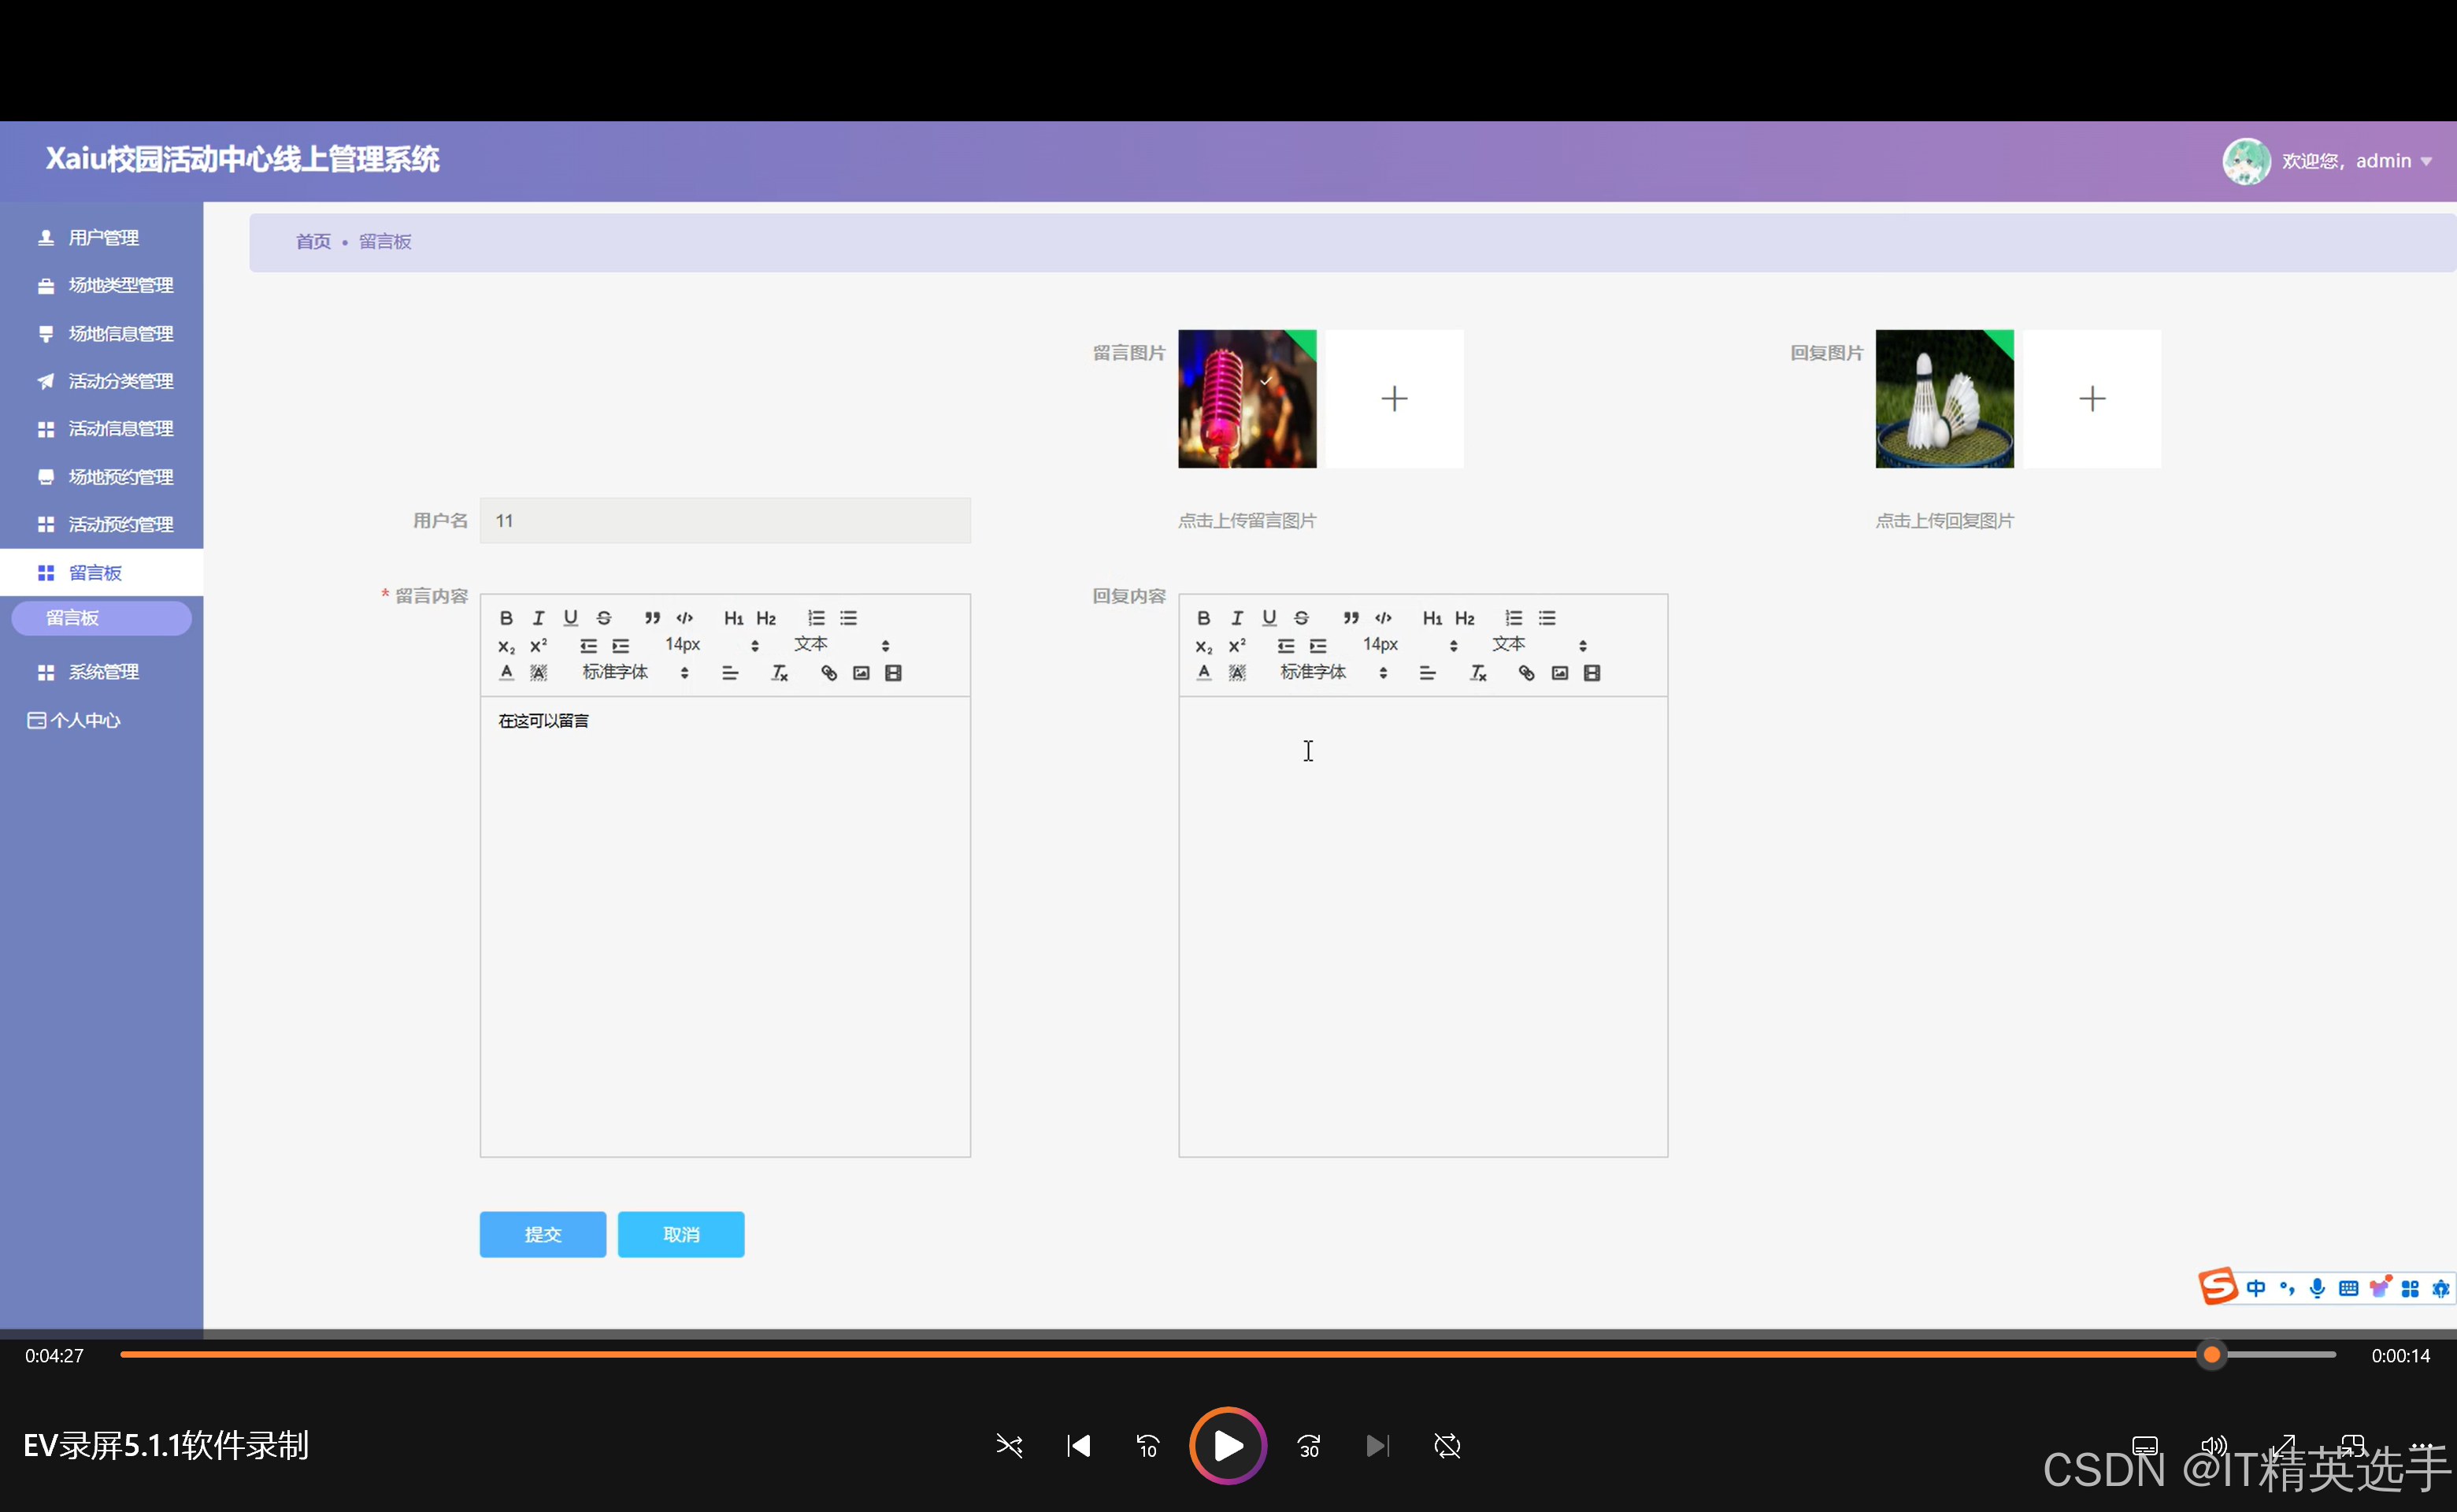
Task: Open 标准字体 font dropdown in 回复内容 editor
Action: pyautogui.click(x=1334, y=673)
